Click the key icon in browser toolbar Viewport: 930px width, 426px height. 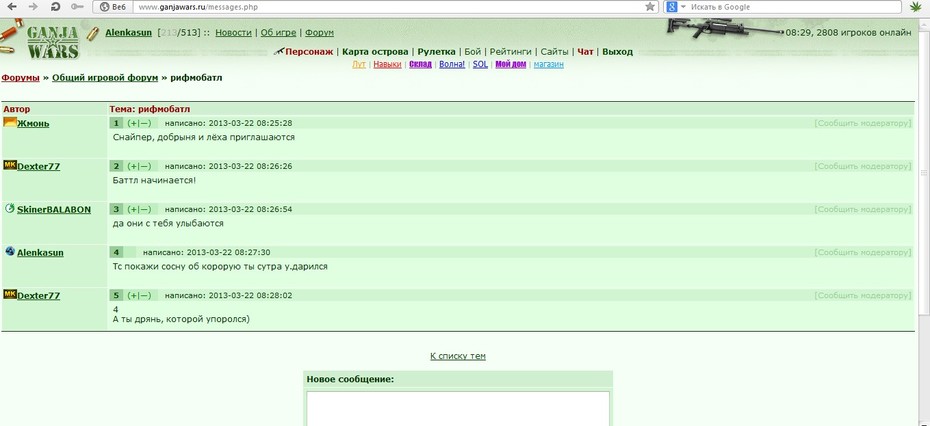coord(77,7)
